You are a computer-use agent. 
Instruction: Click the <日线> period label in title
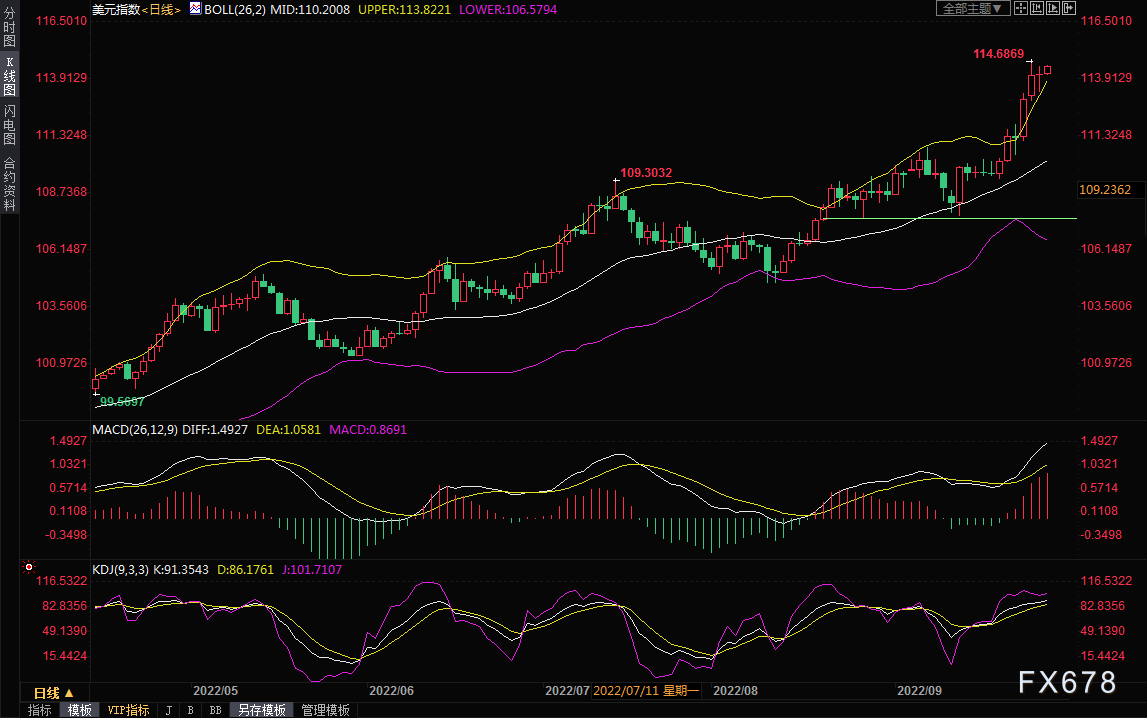coord(161,10)
